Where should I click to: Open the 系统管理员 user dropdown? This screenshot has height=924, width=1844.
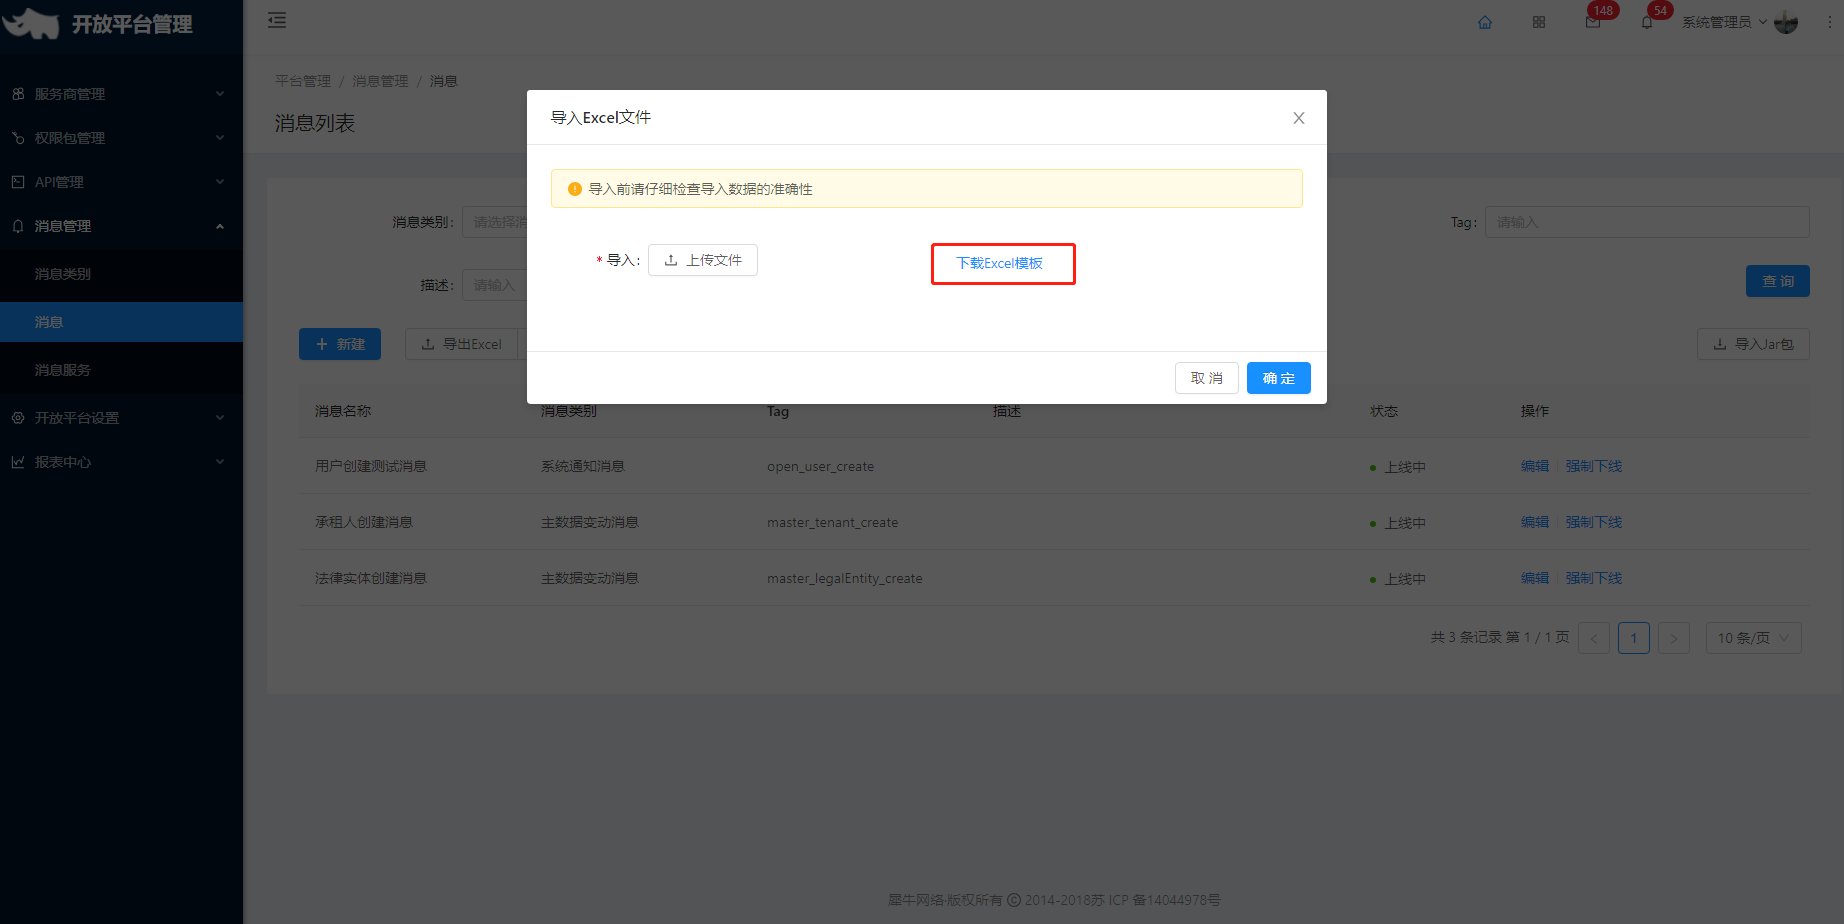1724,22
